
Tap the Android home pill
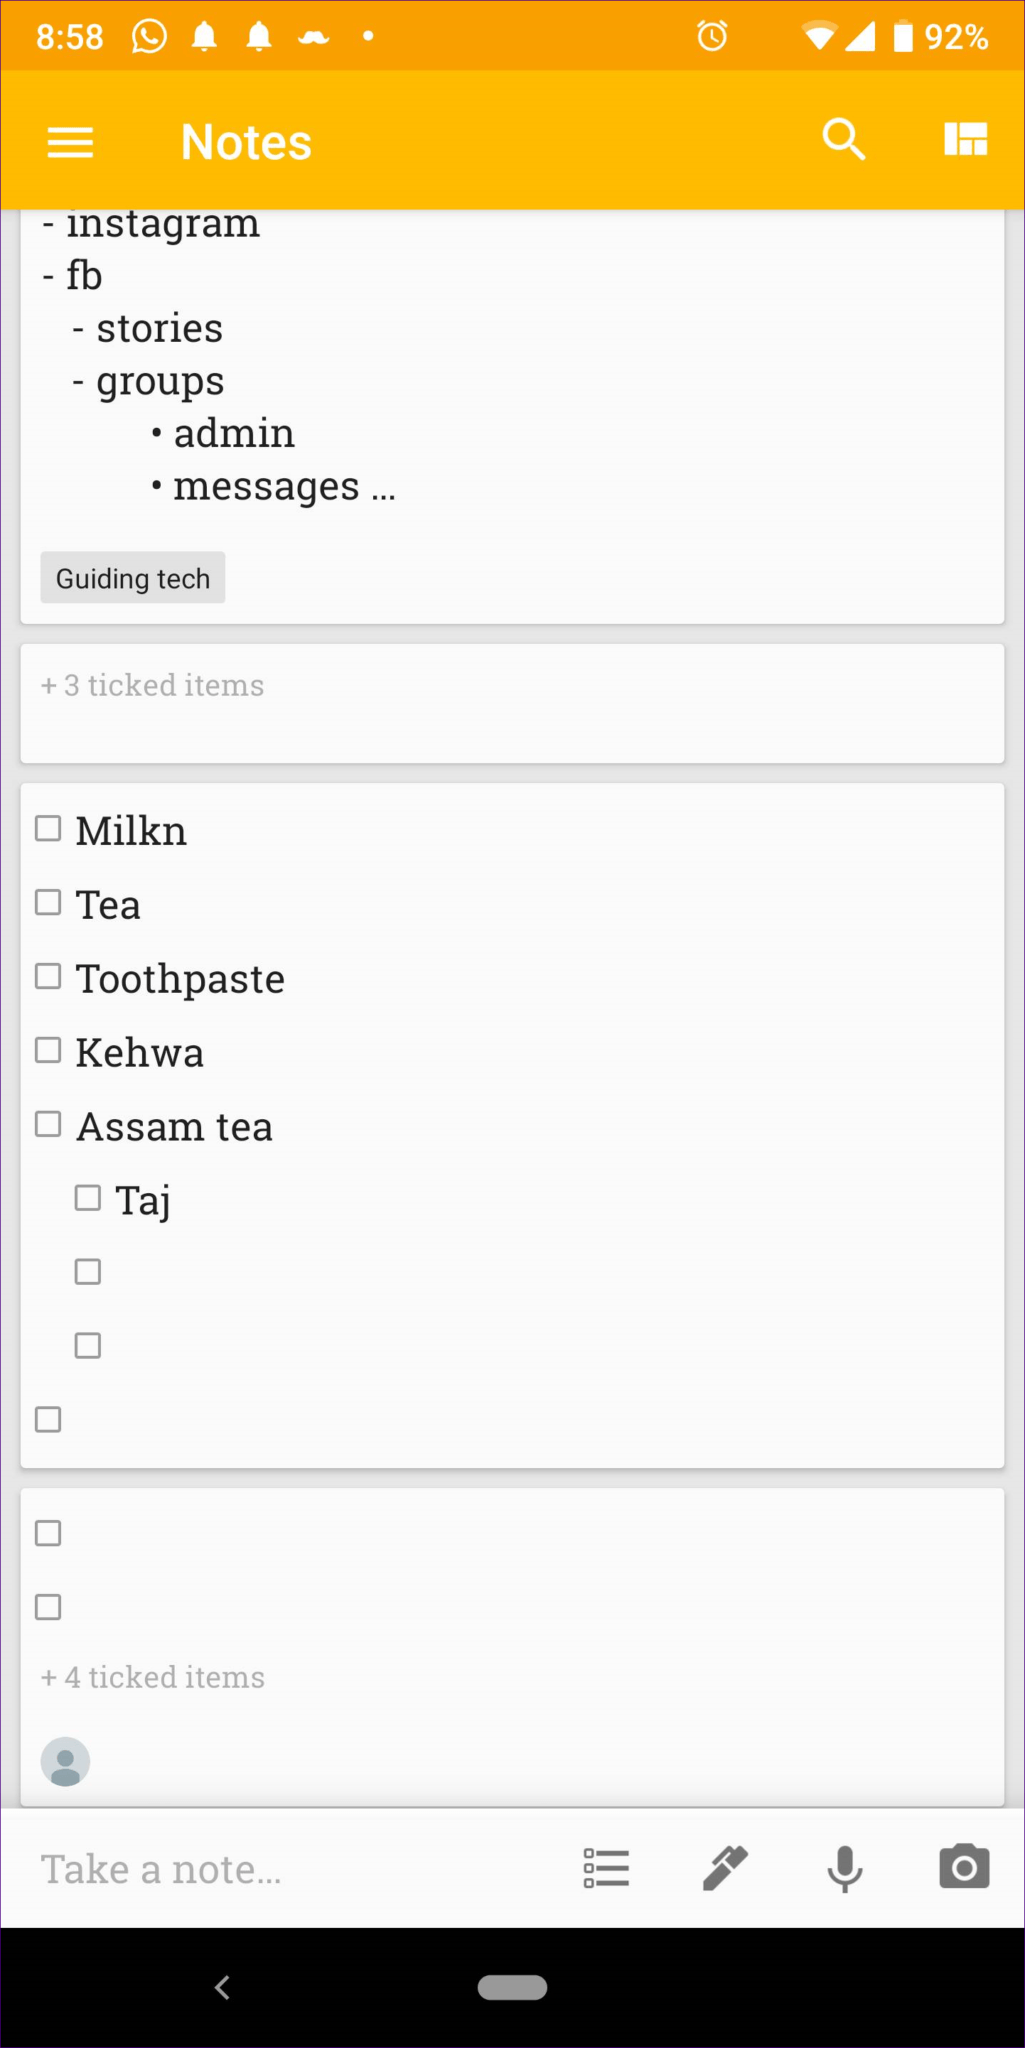click(512, 1987)
